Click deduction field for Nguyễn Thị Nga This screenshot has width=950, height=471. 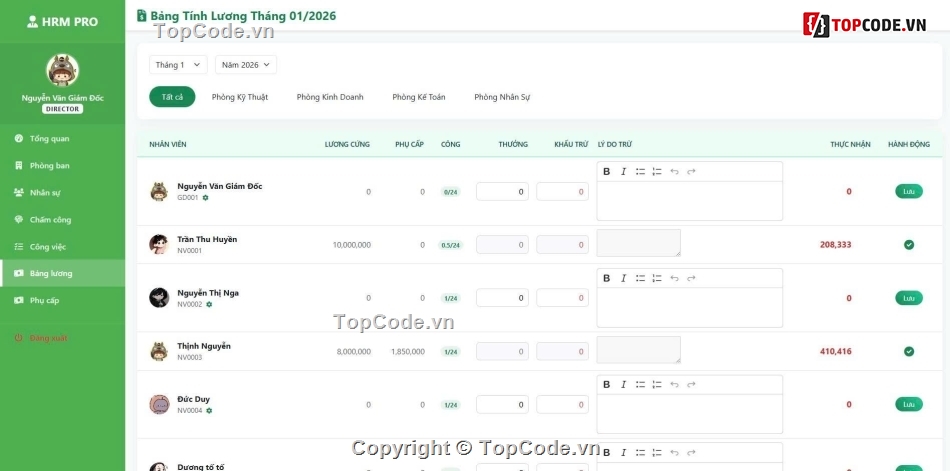(562, 298)
